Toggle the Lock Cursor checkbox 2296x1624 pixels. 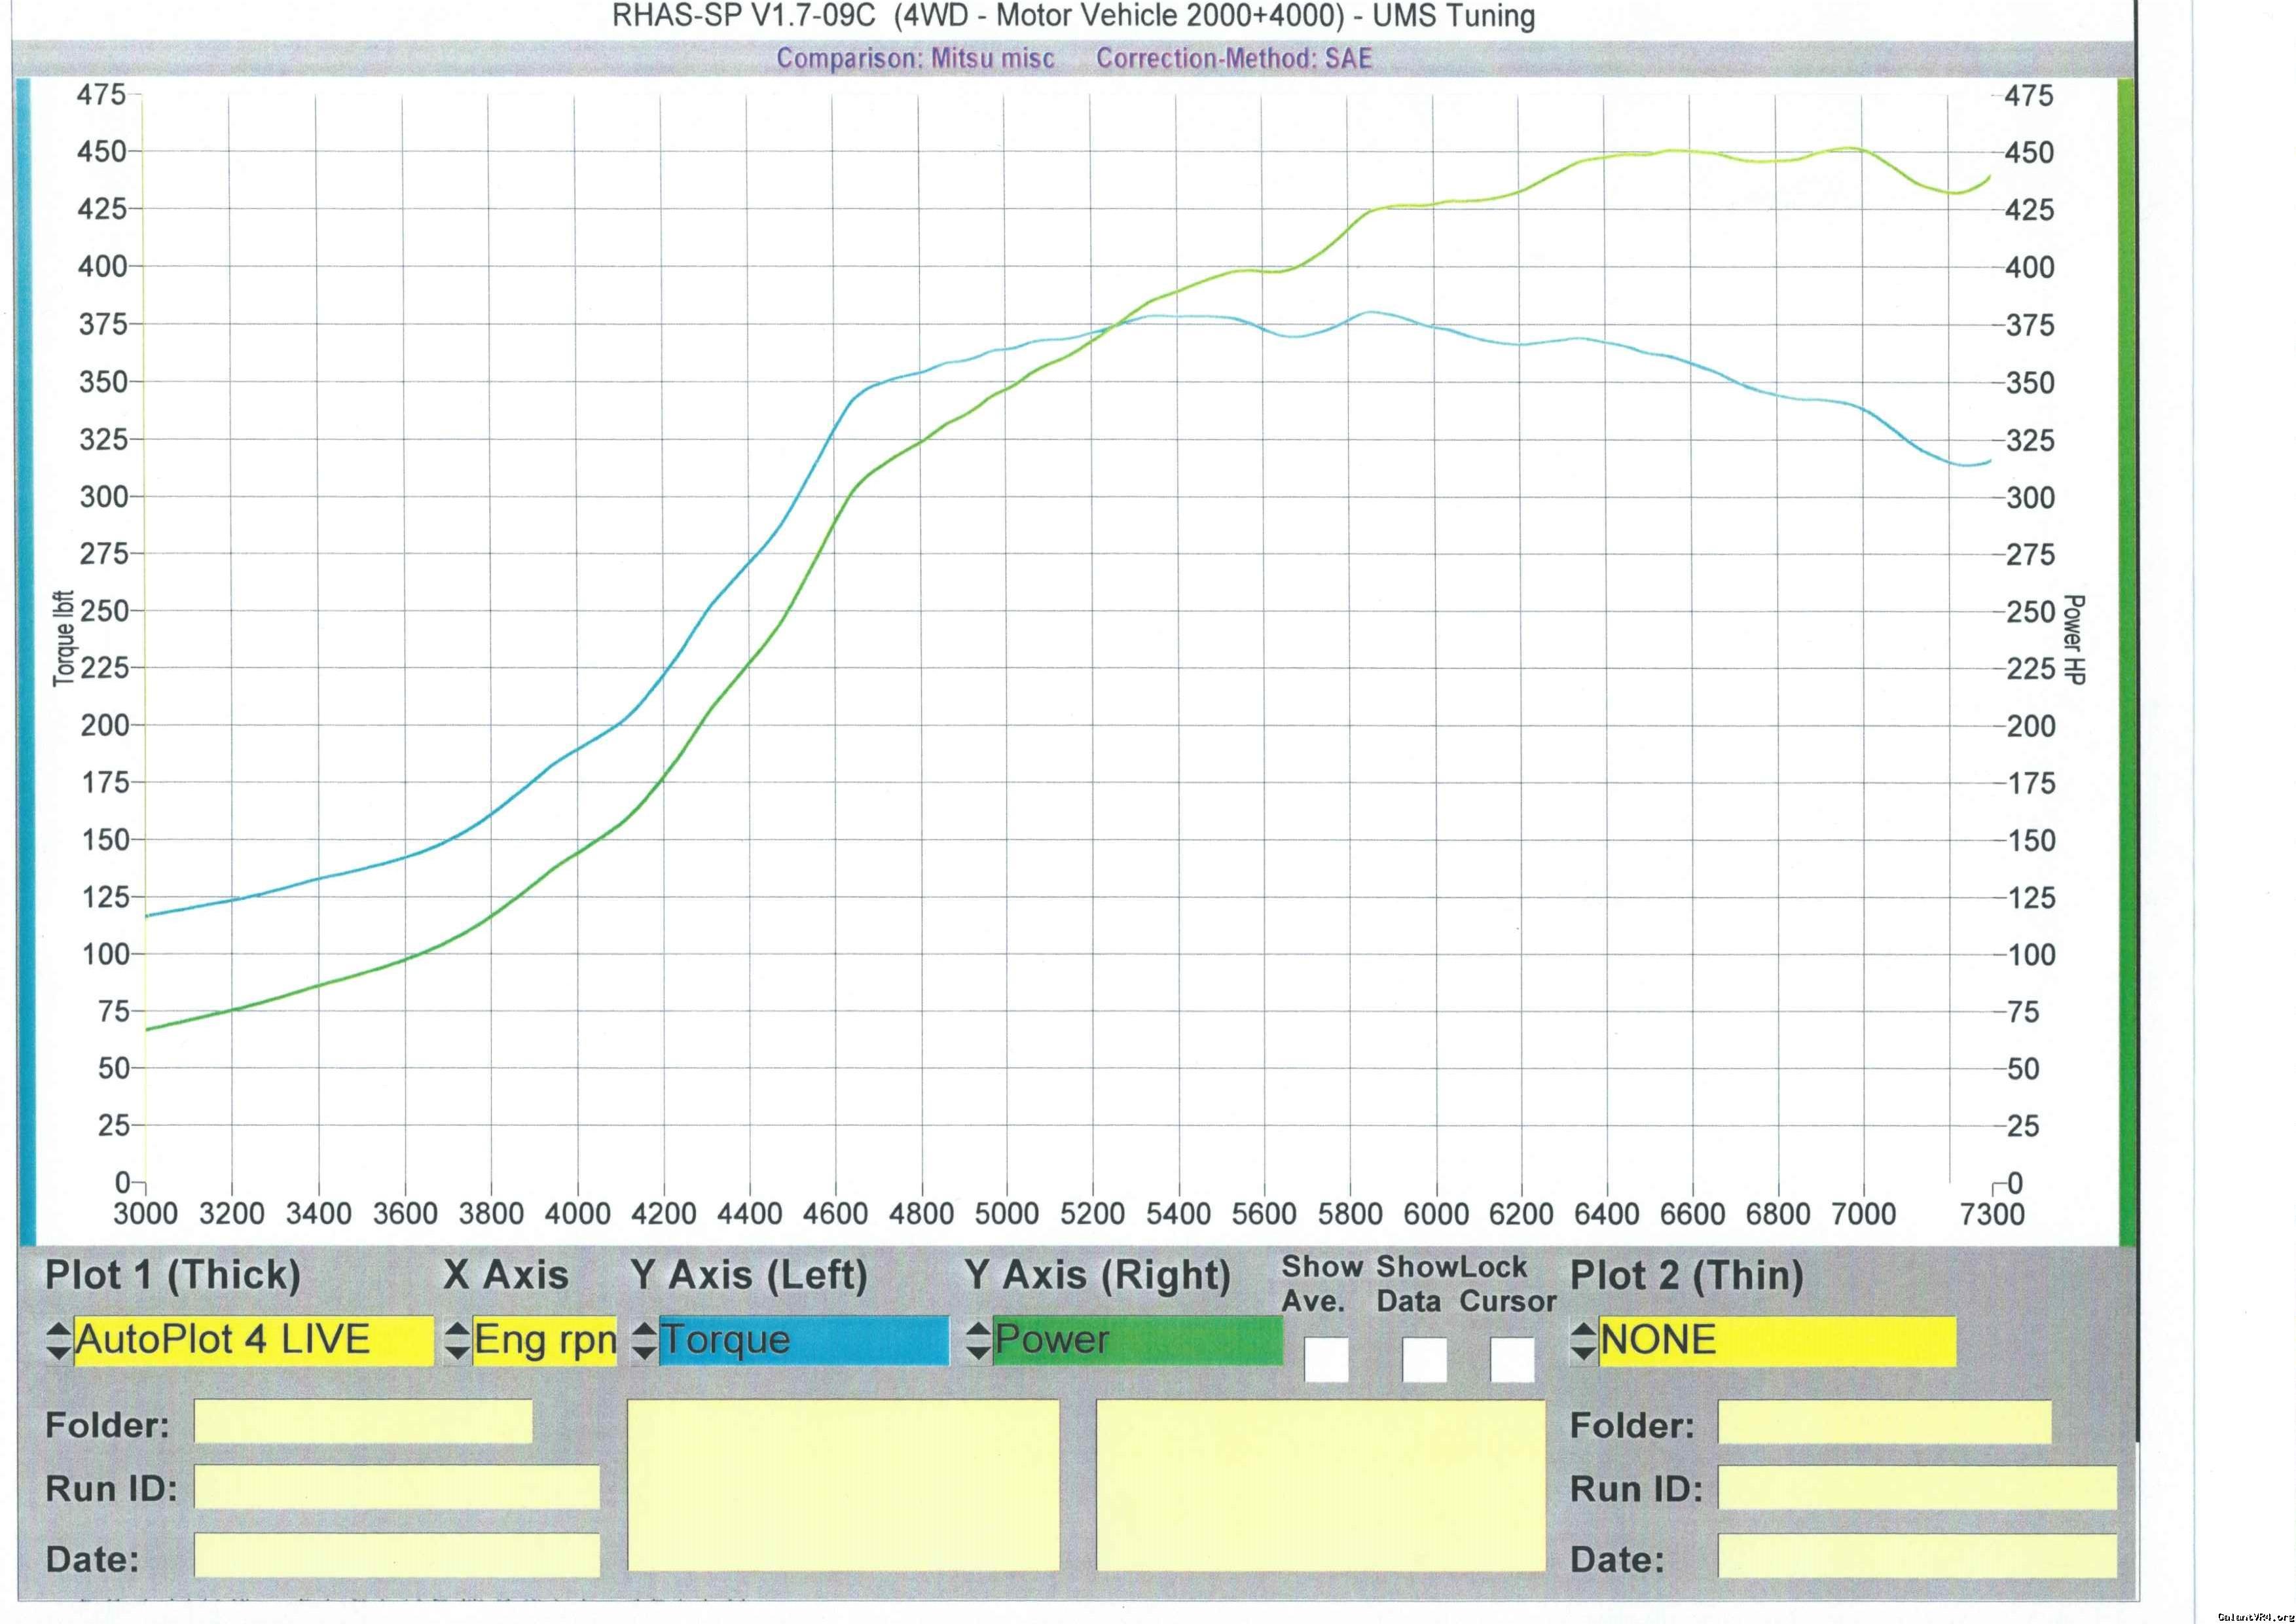(x=1512, y=1360)
